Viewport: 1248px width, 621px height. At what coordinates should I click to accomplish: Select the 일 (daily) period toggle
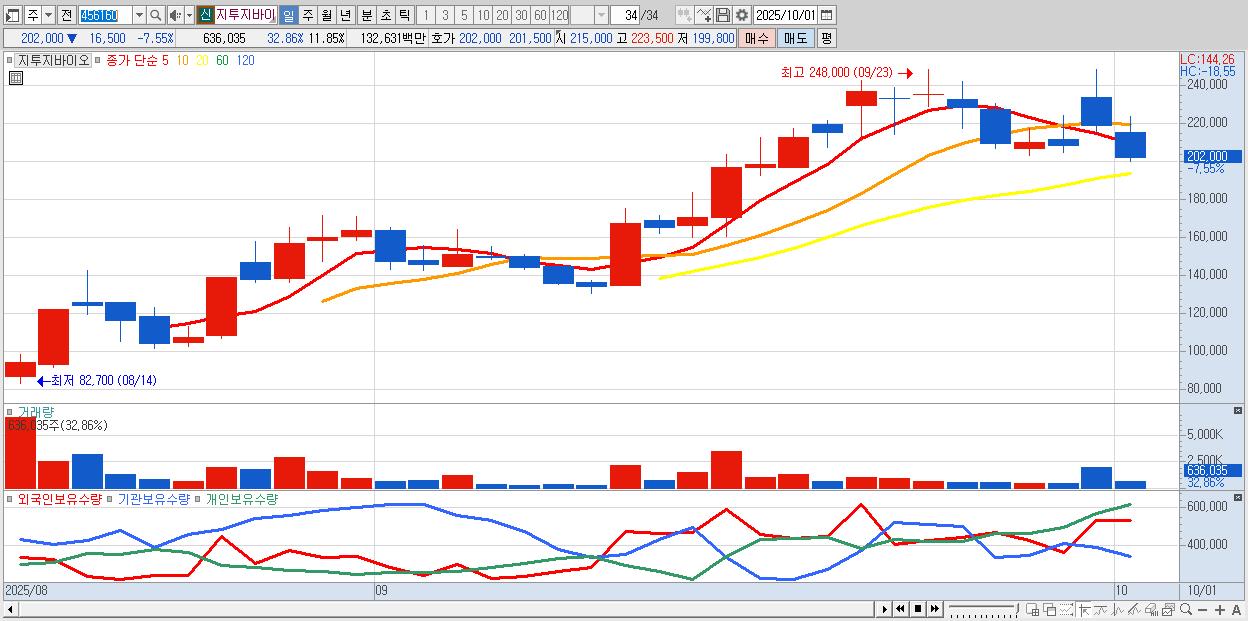tap(288, 15)
